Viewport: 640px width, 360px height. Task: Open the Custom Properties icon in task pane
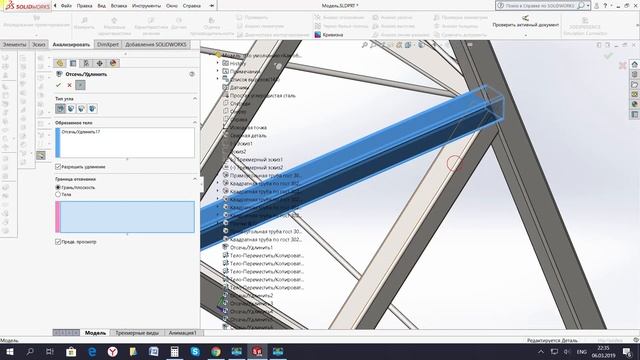635,114
